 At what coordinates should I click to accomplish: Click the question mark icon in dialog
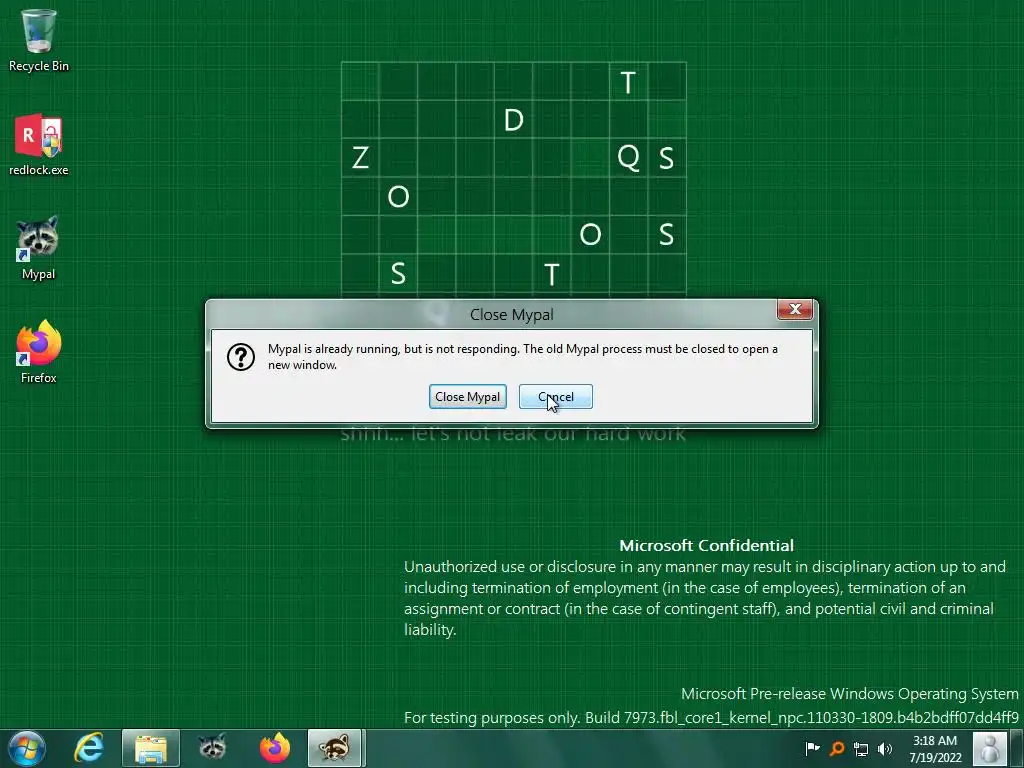(x=241, y=357)
